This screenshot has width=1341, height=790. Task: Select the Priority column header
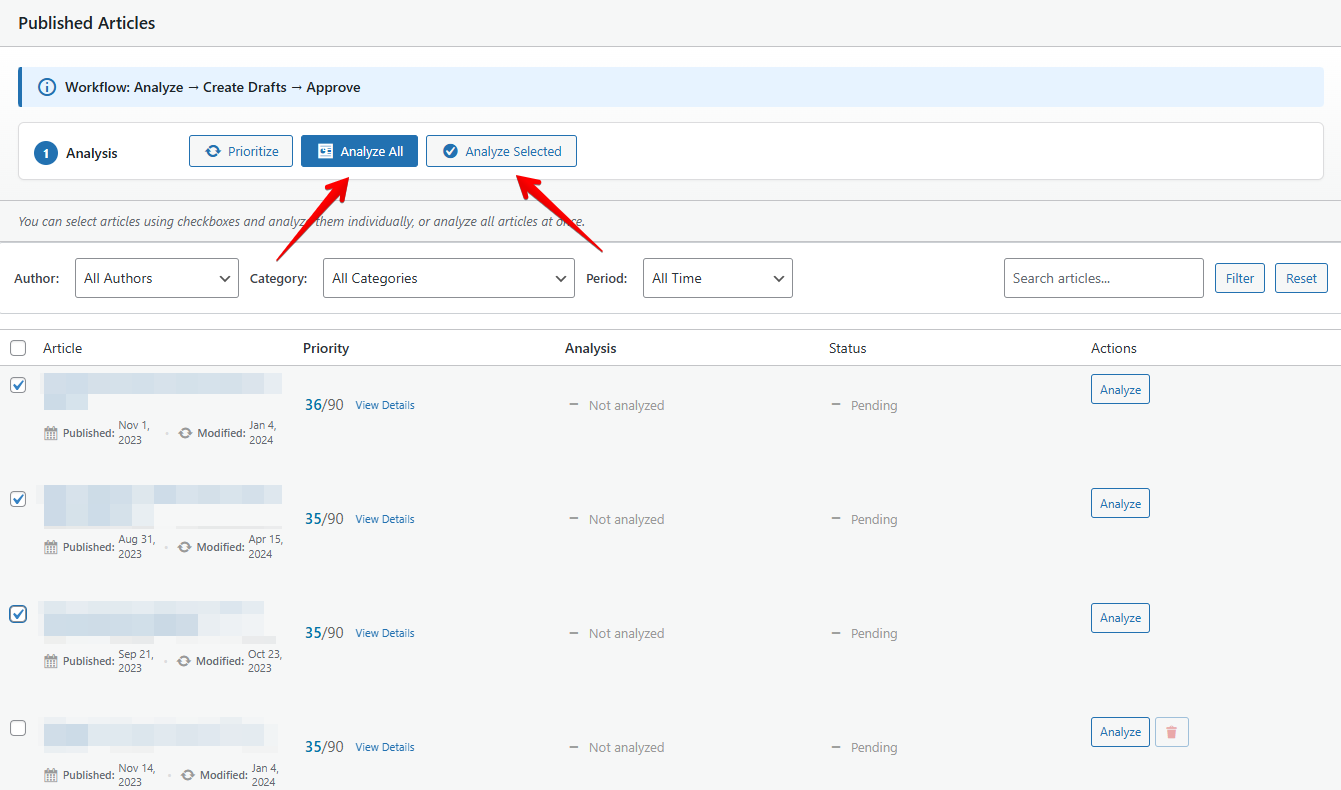(325, 347)
